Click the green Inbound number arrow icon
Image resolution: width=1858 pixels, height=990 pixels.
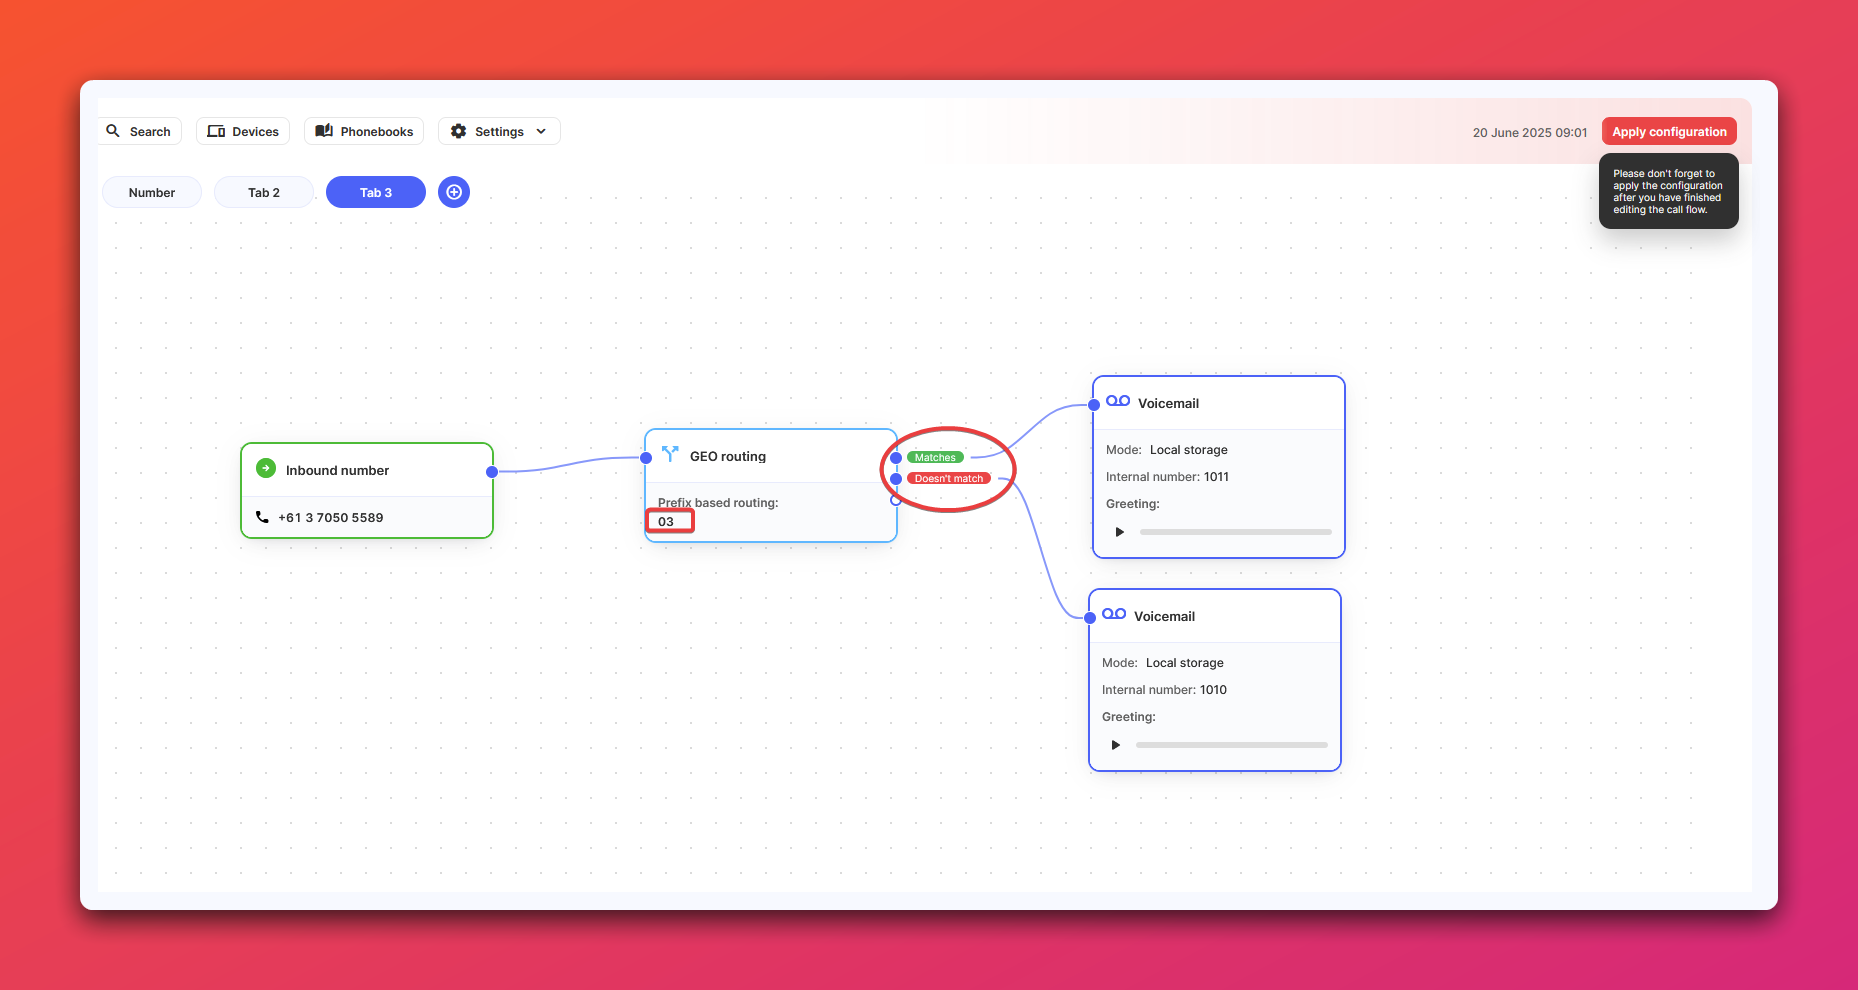266,468
